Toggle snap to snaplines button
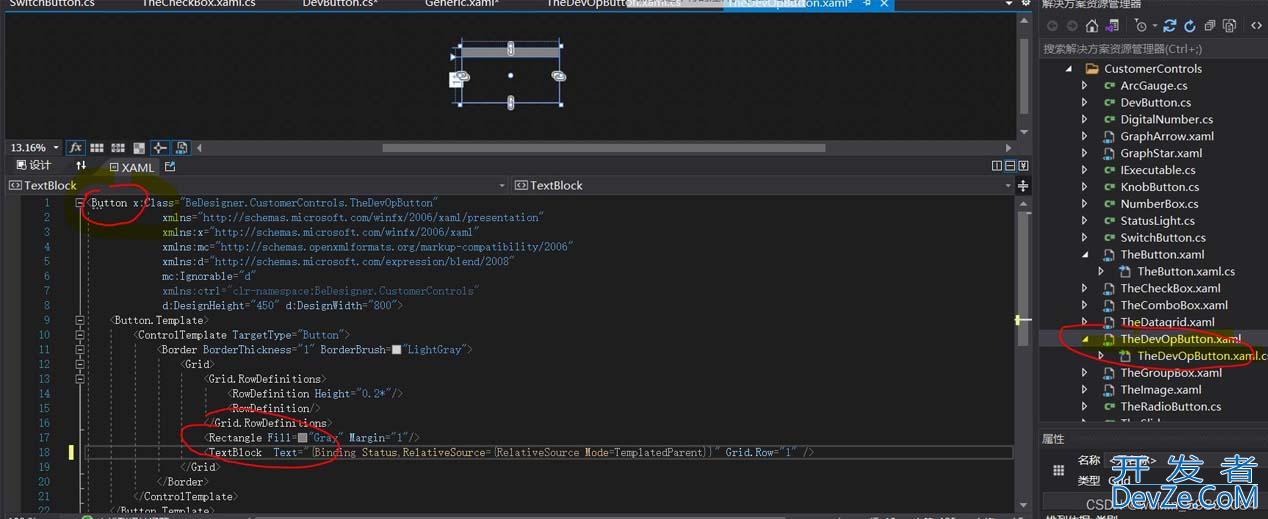Screen dimensions: 1268x519 pos(160,148)
